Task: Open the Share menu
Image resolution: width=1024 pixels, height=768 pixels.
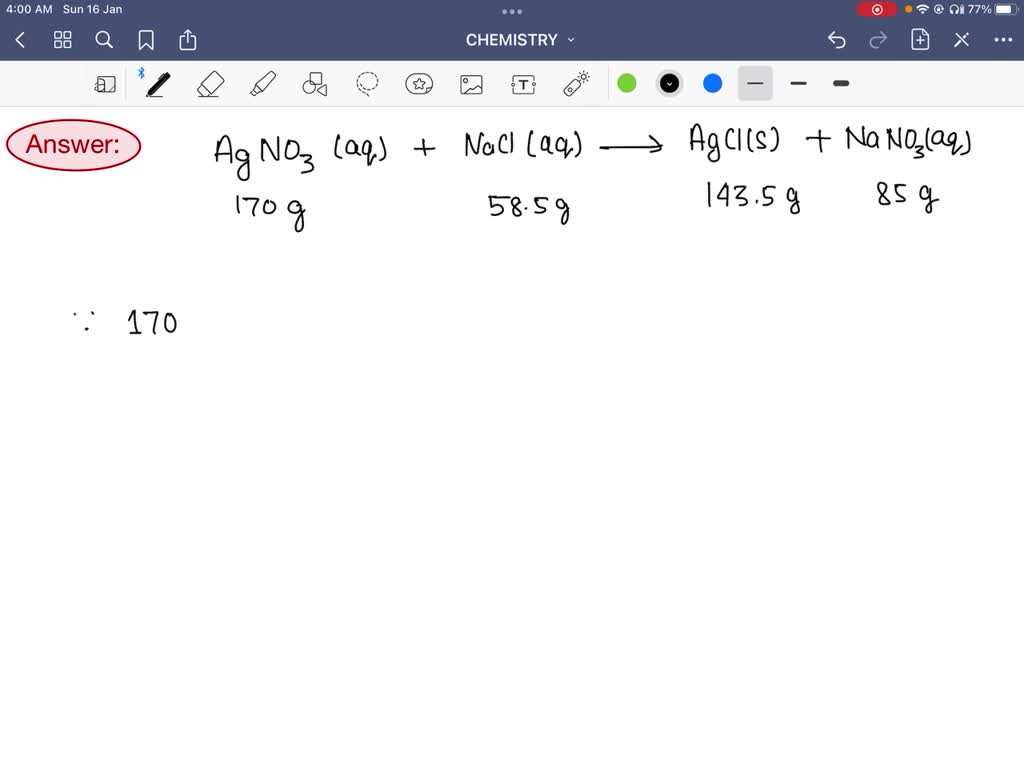Action: pos(188,40)
